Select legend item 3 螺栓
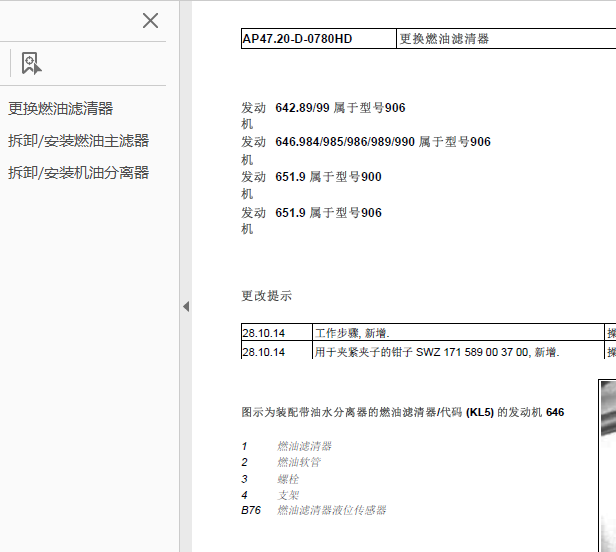 coord(270,479)
